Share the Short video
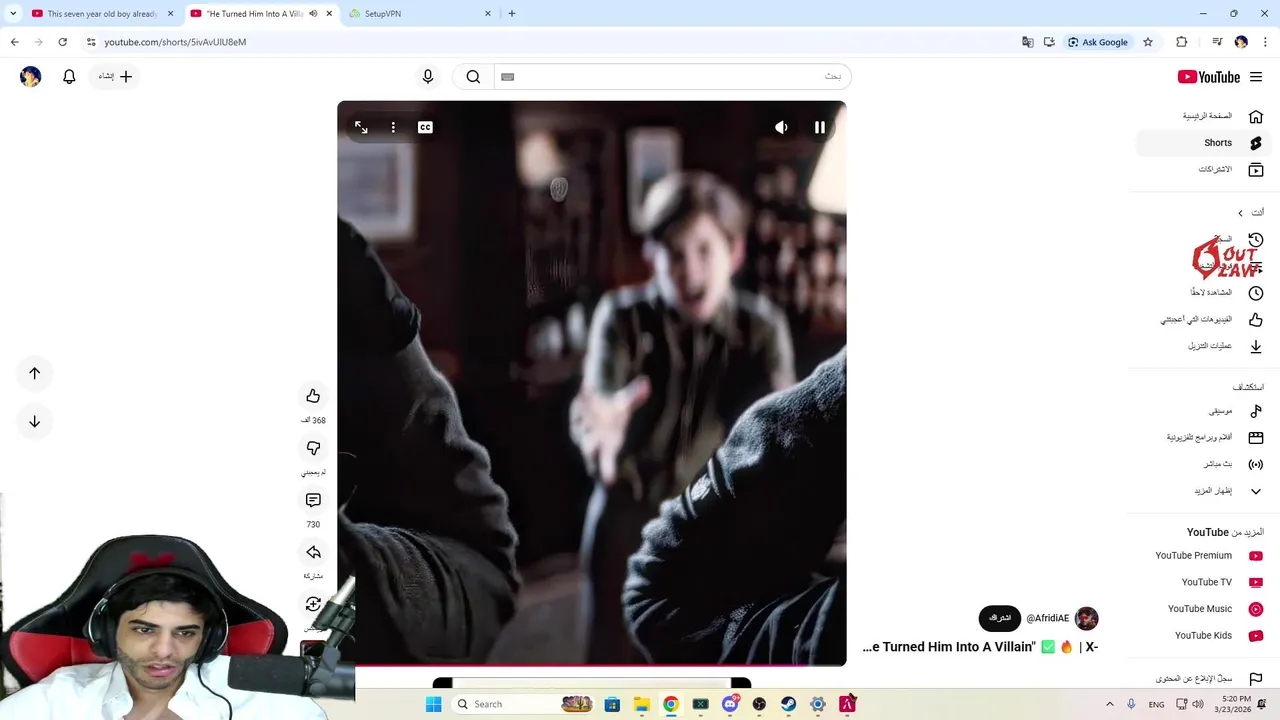 coord(313,552)
